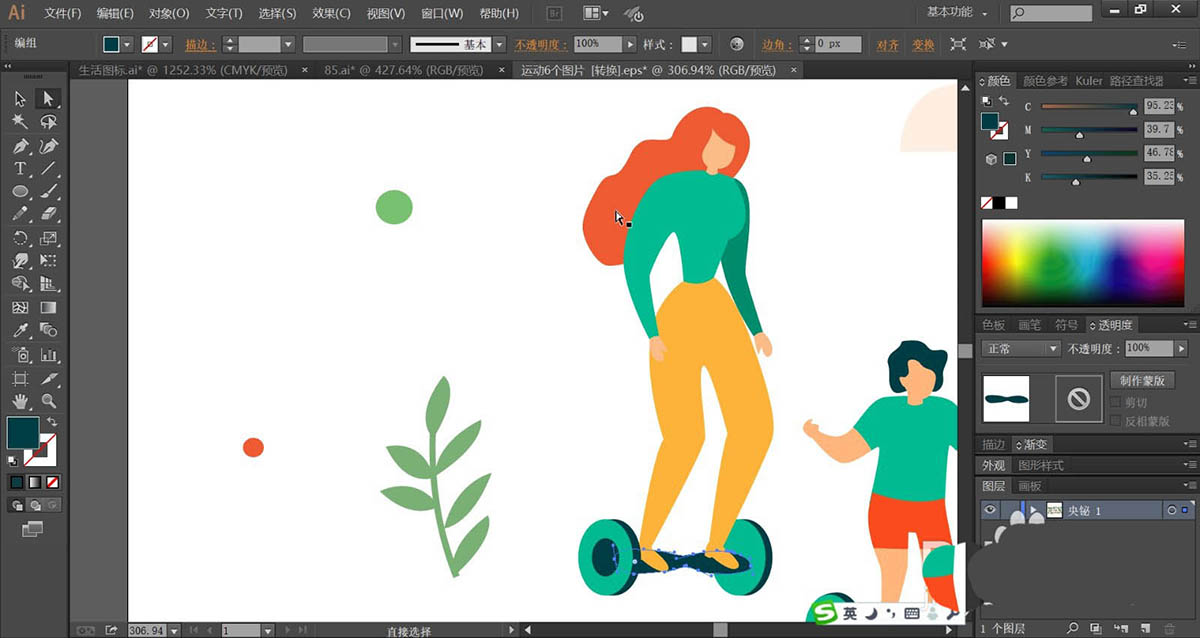Click the 对齐 align link
Viewport: 1200px width, 638px height.
887,45
